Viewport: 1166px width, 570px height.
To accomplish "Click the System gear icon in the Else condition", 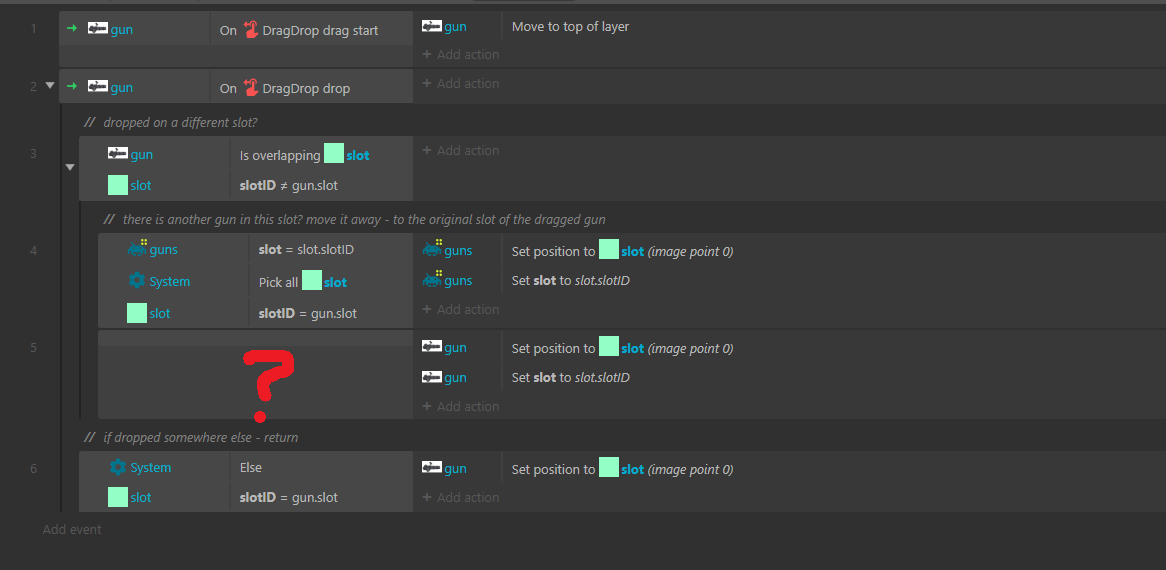I will pos(118,467).
